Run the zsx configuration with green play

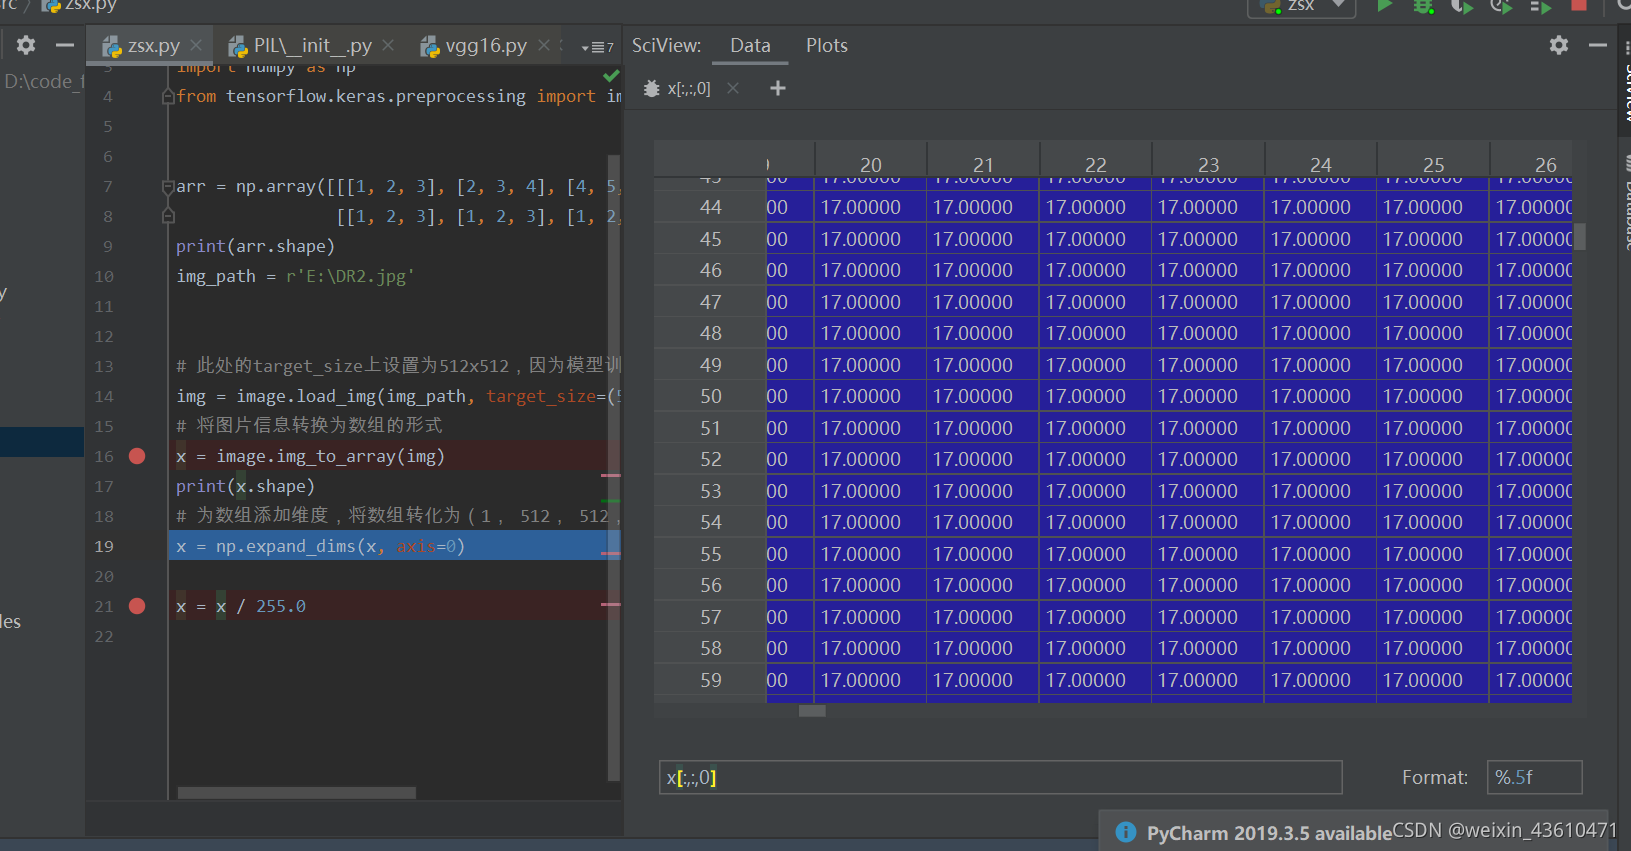point(1384,6)
